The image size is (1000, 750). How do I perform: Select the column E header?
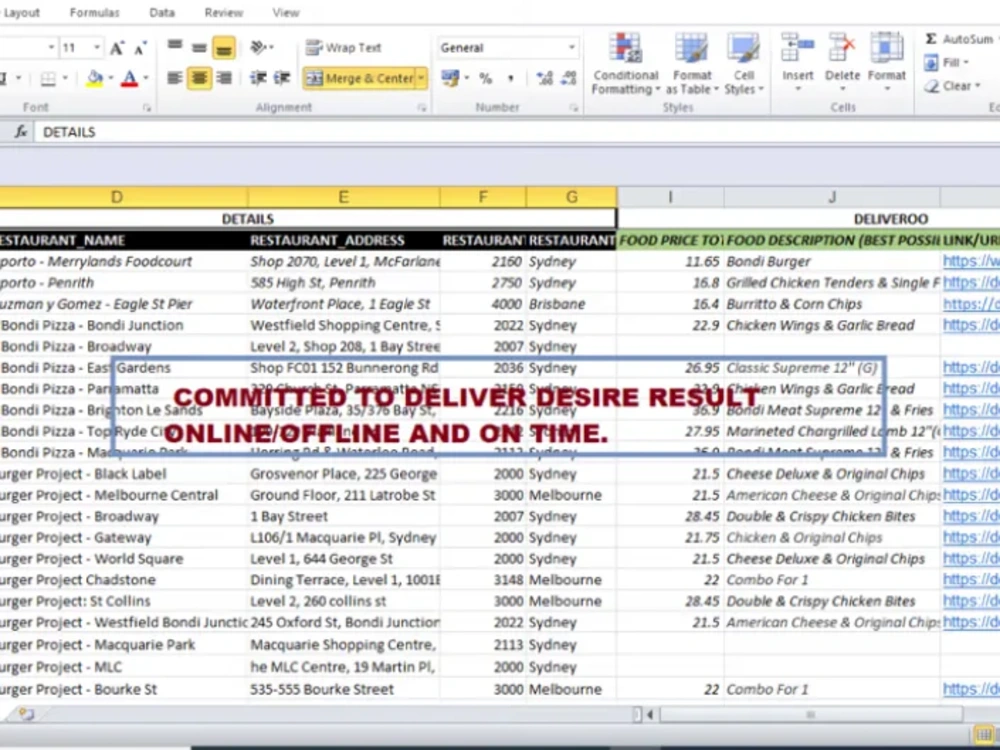click(x=343, y=197)
